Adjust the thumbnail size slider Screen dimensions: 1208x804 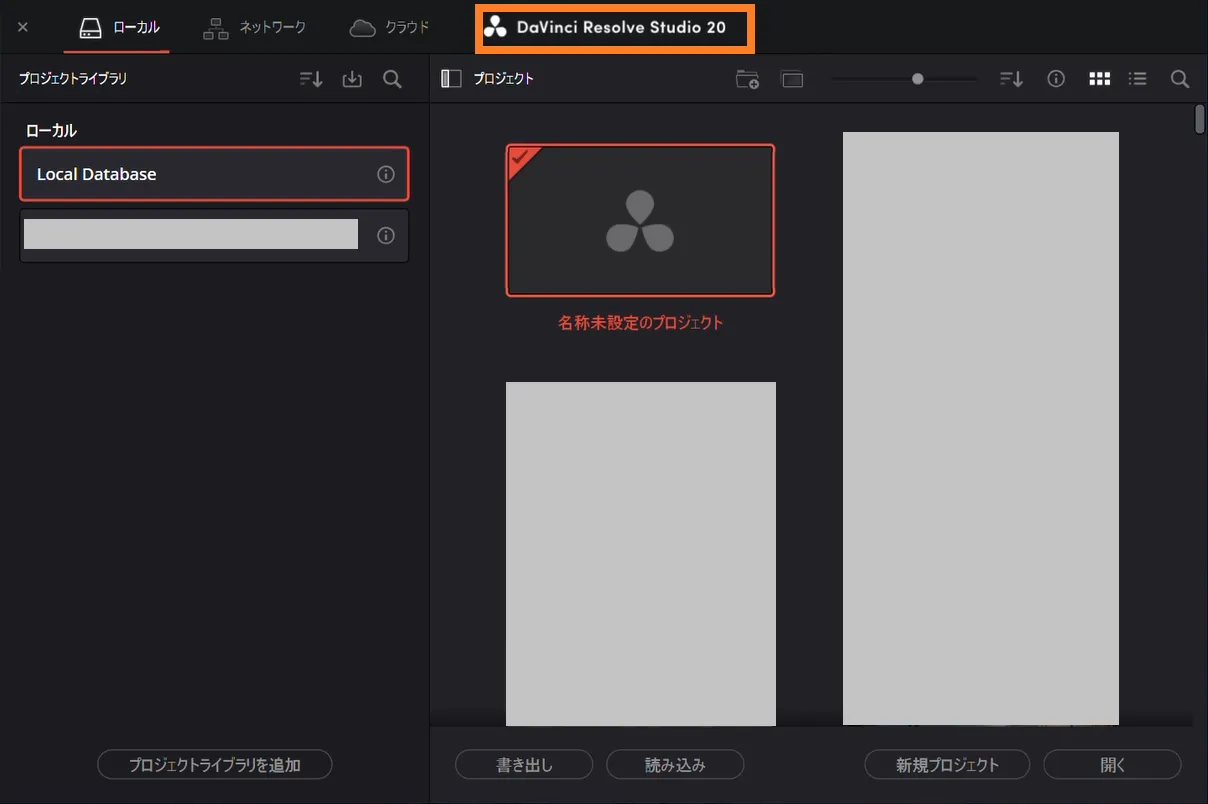(x=916, y=78)
